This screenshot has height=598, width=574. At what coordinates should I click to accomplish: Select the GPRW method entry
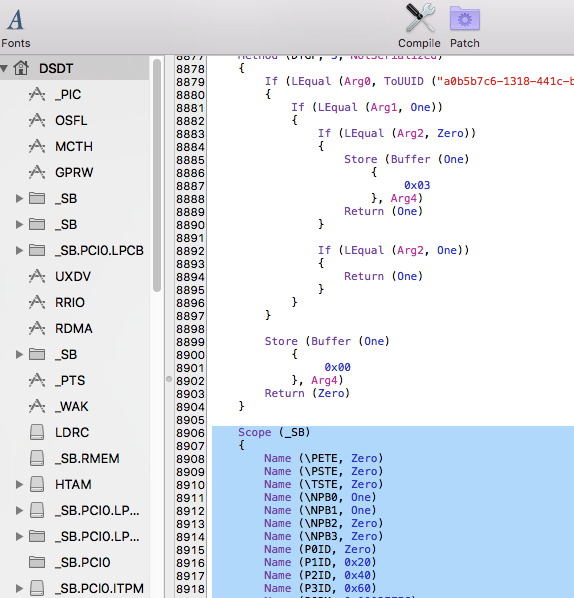tap(74, 172)
